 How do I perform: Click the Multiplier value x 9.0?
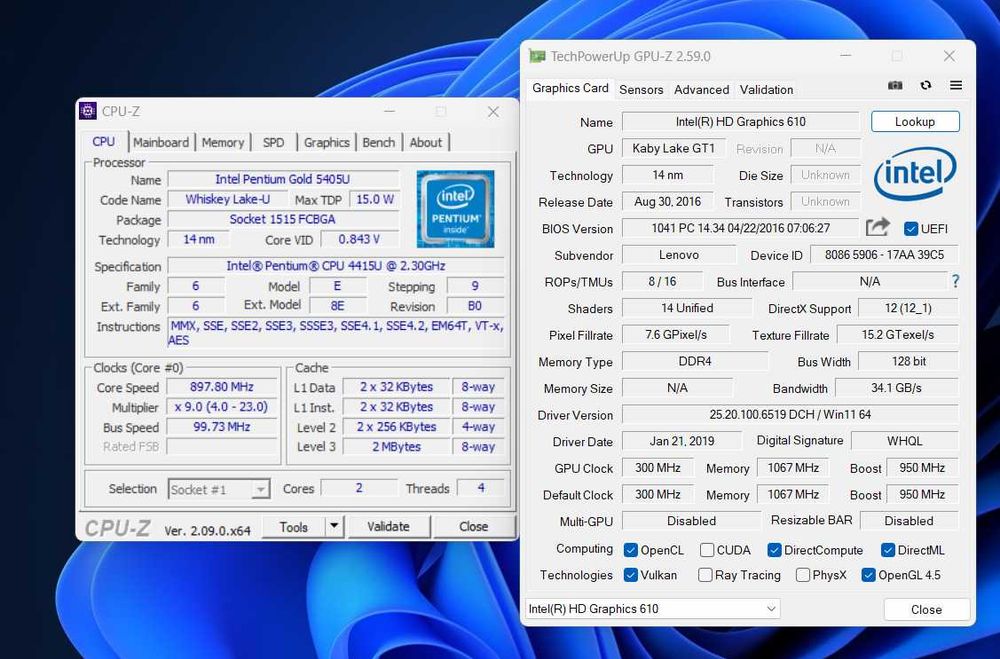tap(221, 406)
